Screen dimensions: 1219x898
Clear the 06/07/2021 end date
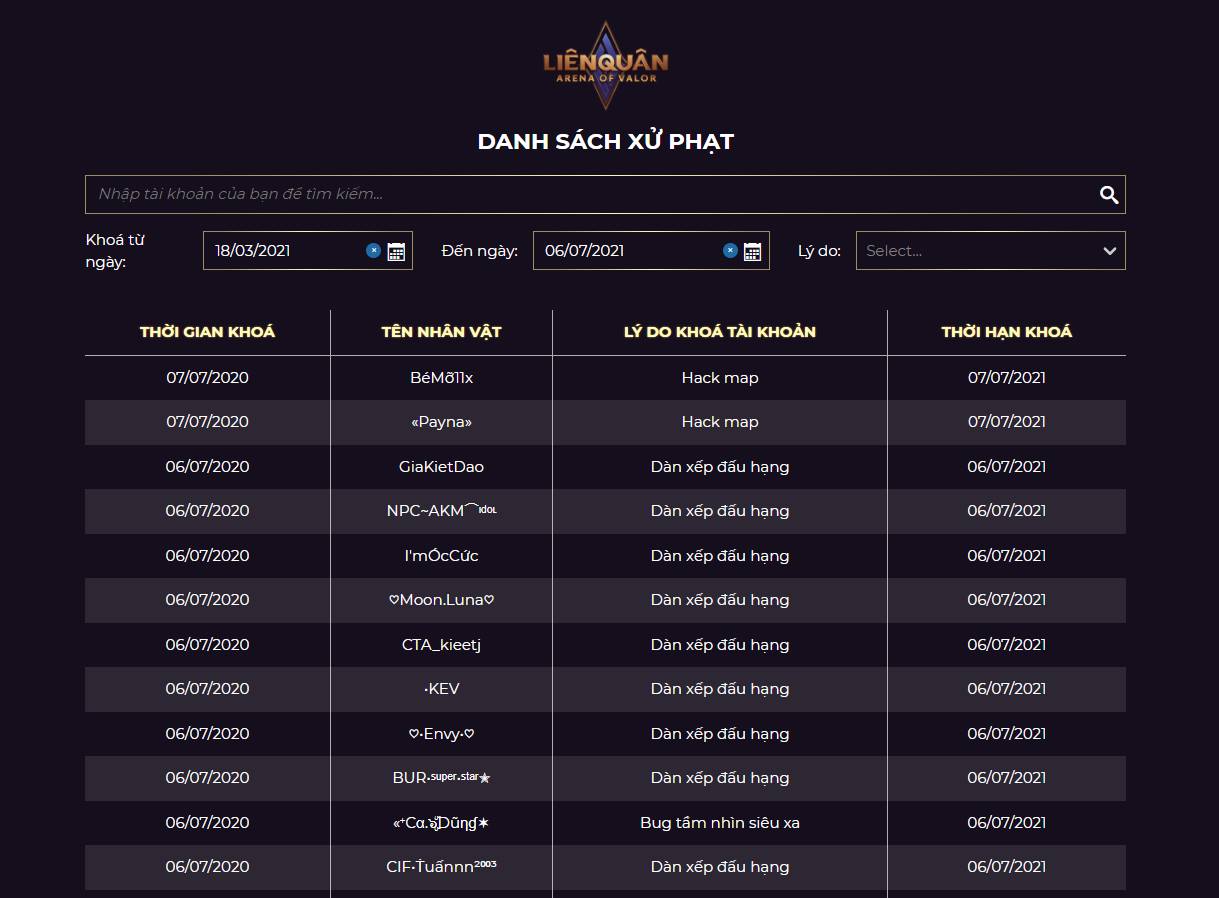tap(730, 251)
